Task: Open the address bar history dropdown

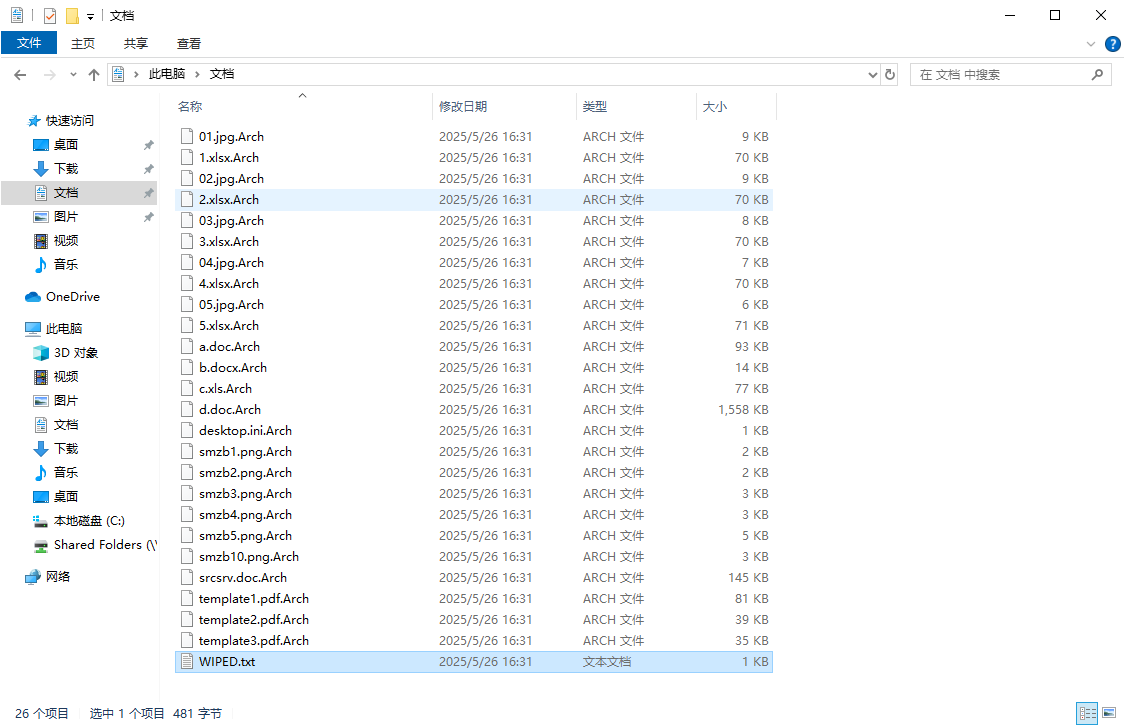Action: click(x=872, y=74)
